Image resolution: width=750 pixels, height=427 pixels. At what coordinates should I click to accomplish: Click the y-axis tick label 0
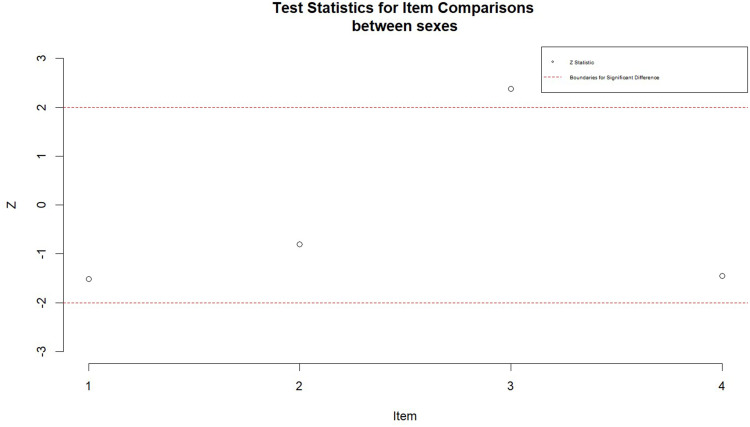[42, 205]
